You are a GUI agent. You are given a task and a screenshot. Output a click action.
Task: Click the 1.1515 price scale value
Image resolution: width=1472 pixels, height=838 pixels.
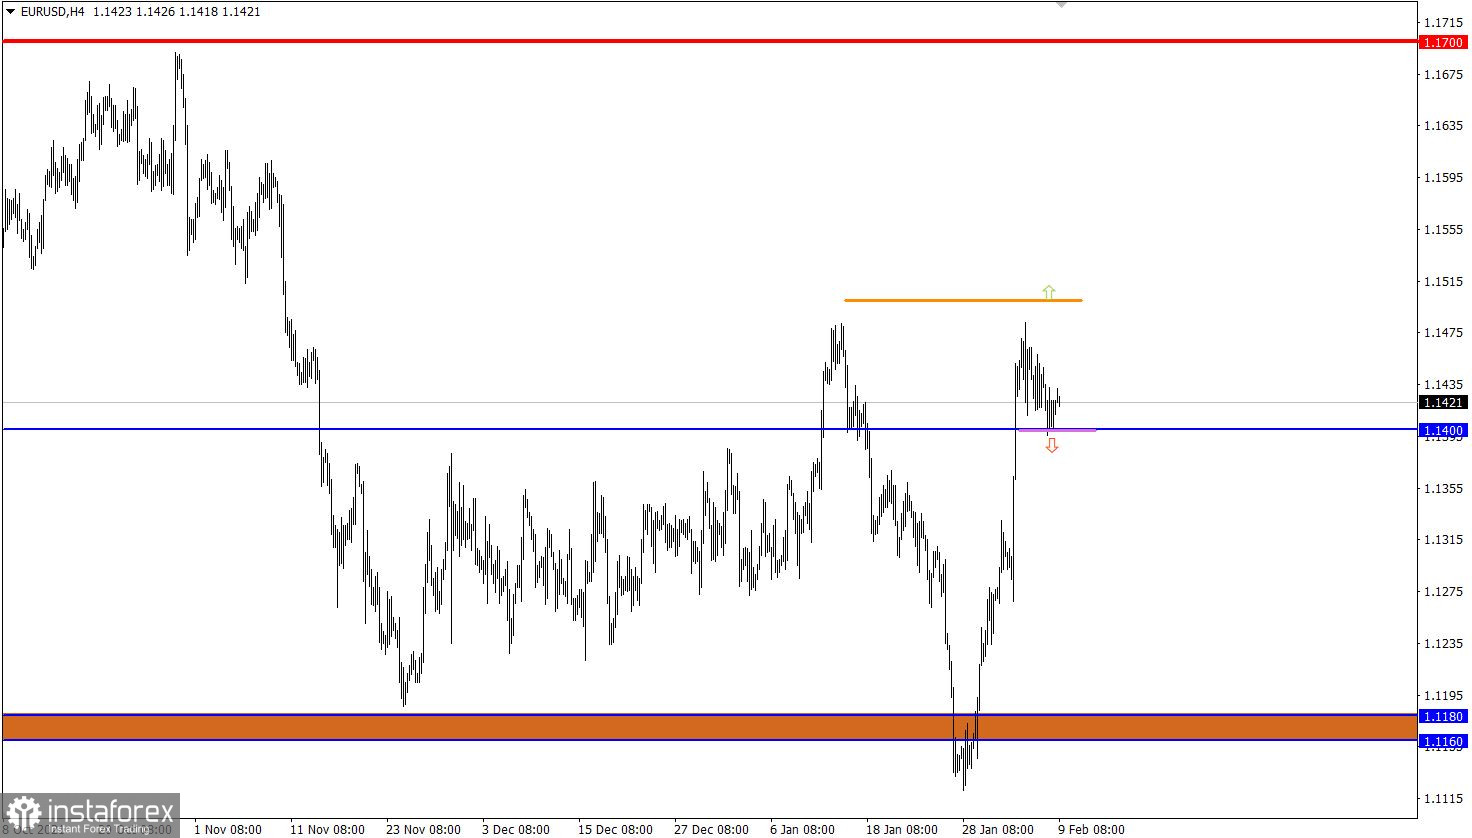pyautogui.click(x=1443, y=281)
